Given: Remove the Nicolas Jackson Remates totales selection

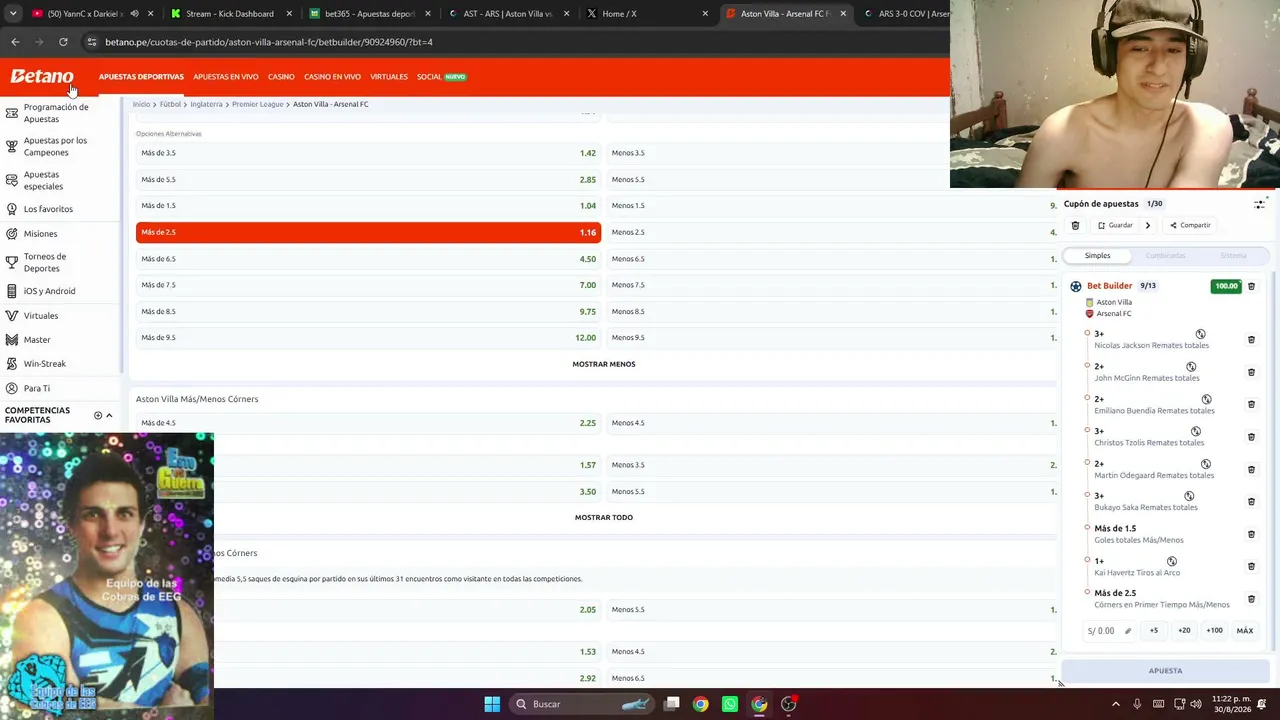Looking at the screenshot, I should pyautogui.click(x=1251, y=340).
